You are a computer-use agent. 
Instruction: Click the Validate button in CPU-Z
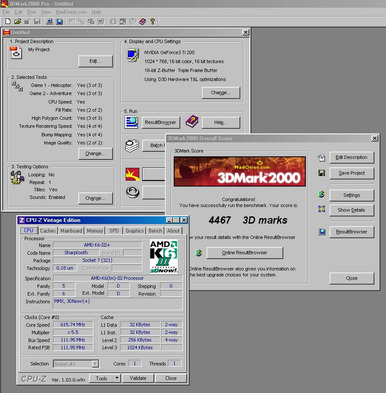pyautogui.click(x=138, y=378)
